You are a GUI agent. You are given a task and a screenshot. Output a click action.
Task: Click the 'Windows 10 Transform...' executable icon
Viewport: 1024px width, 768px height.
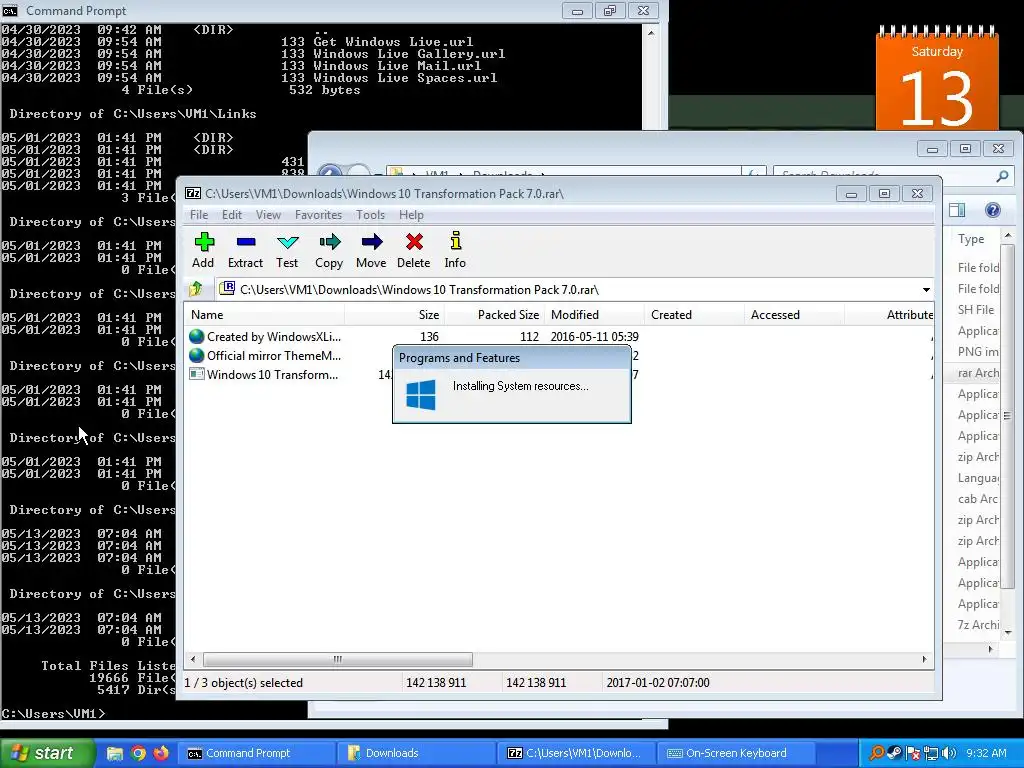(197, 374)
